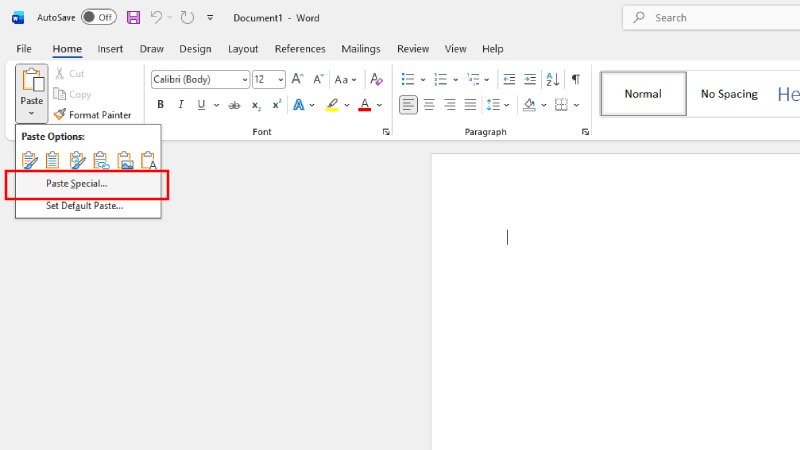Click the Picture paste option icon
The width and height of the screenshot is (800, 450).
coord(125,160)
